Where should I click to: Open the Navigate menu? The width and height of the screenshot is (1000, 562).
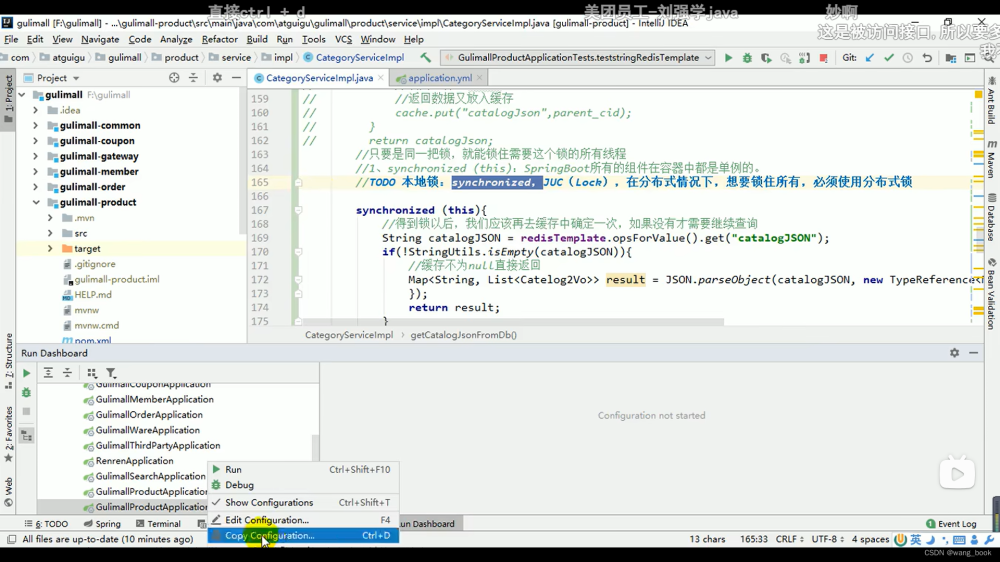[100, 39]
